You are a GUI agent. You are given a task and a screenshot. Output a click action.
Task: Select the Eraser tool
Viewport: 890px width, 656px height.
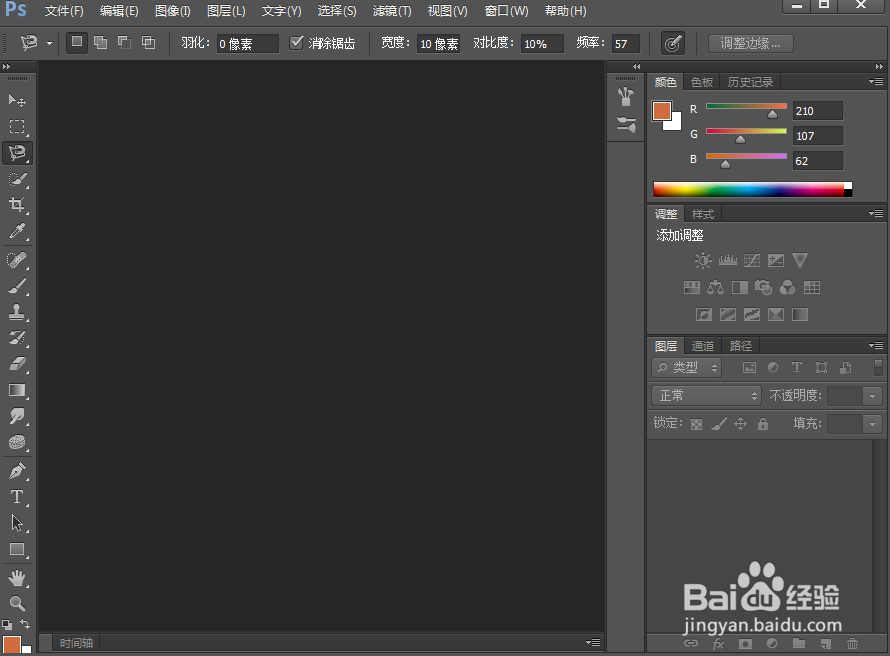coord(17,364)
